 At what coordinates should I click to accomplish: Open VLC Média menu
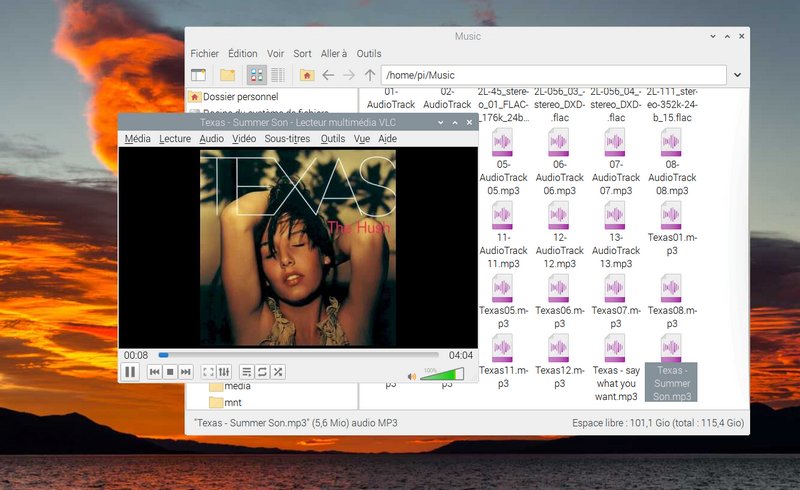(x=138, y=139)
